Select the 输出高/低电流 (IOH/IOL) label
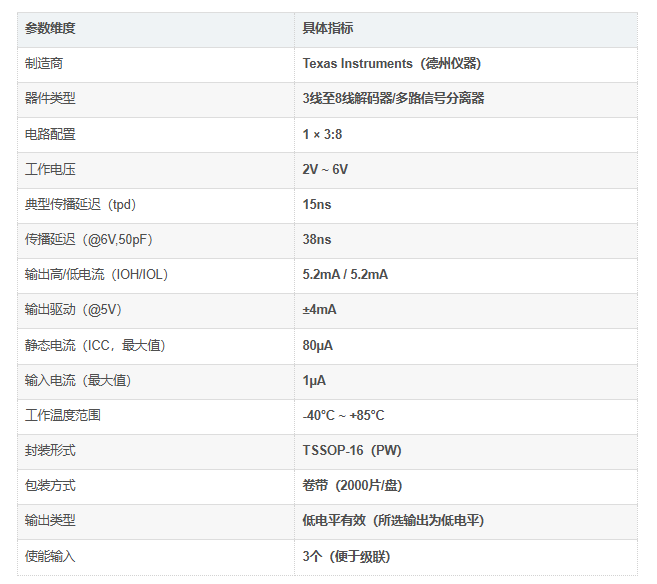 pyautogui.click(x=96, y=275)
